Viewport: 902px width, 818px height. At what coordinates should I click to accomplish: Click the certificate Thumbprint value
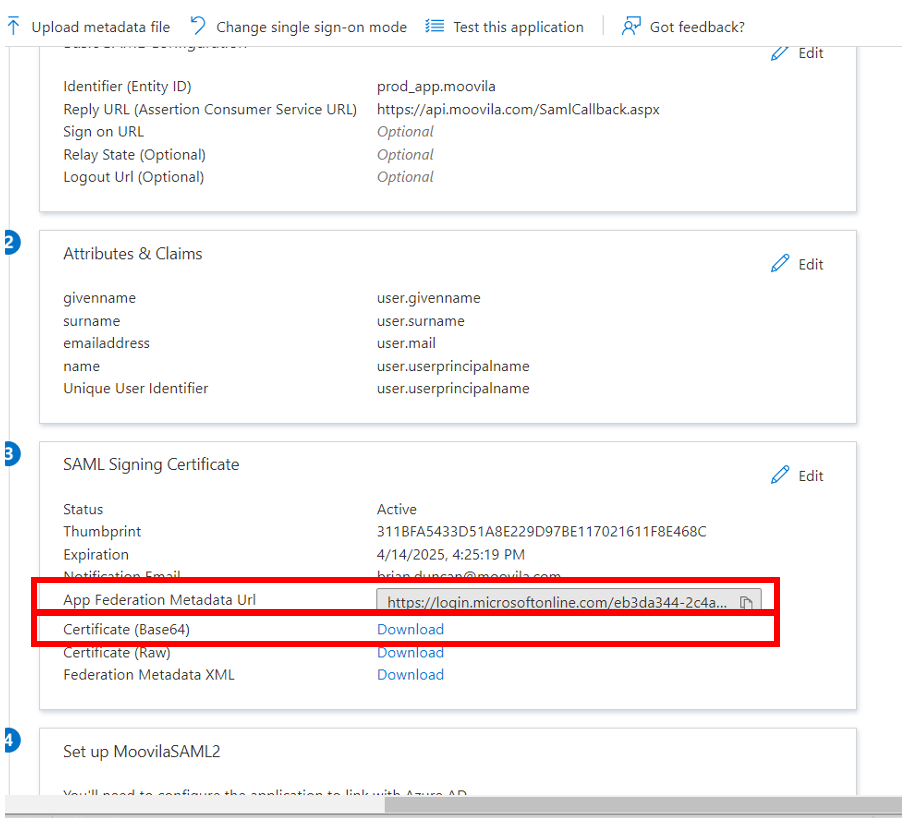pos(541,532)
